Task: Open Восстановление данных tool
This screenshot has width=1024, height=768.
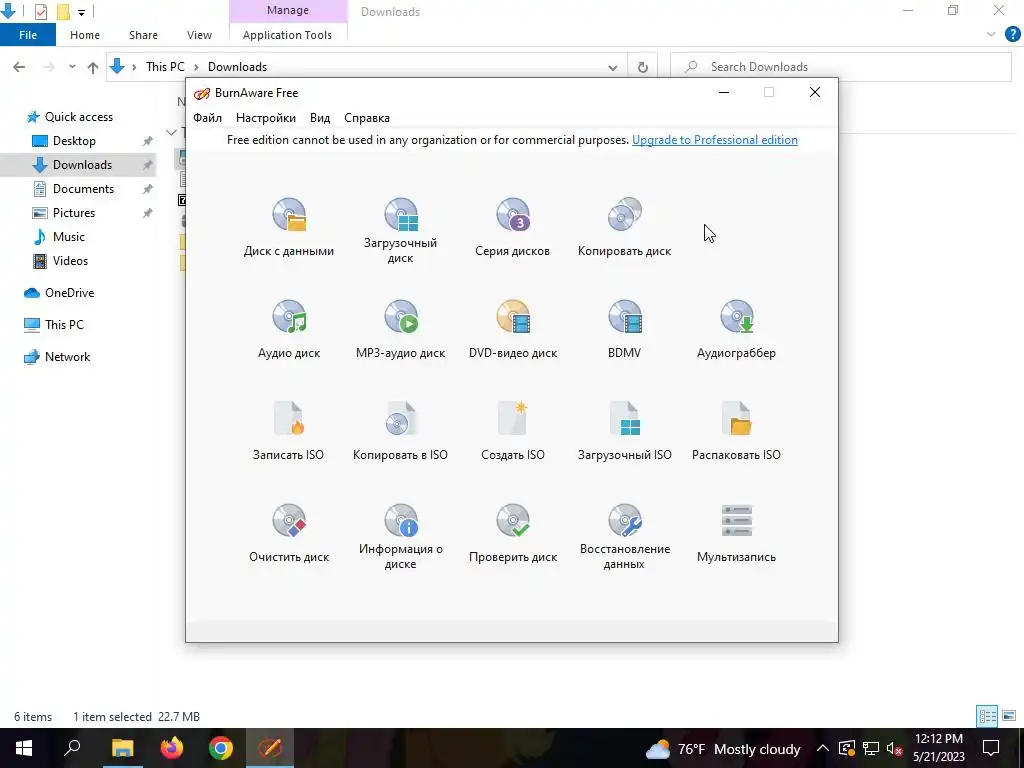Action: point(624,536)
